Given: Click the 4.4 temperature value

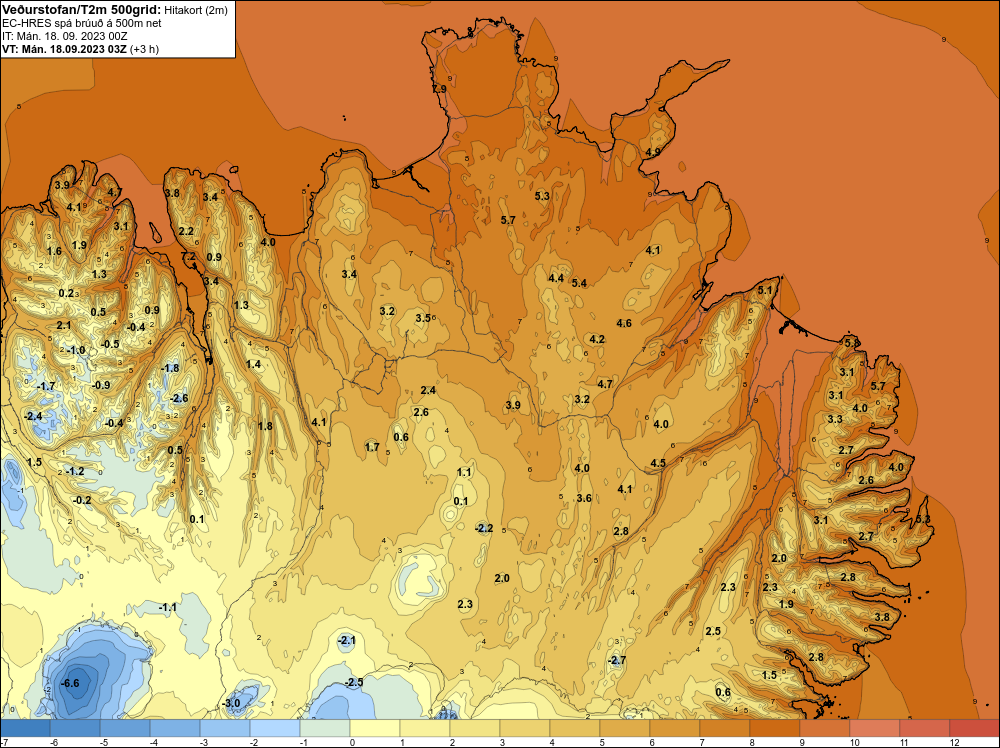Looking at the screenshot, I should pos(556,278).
